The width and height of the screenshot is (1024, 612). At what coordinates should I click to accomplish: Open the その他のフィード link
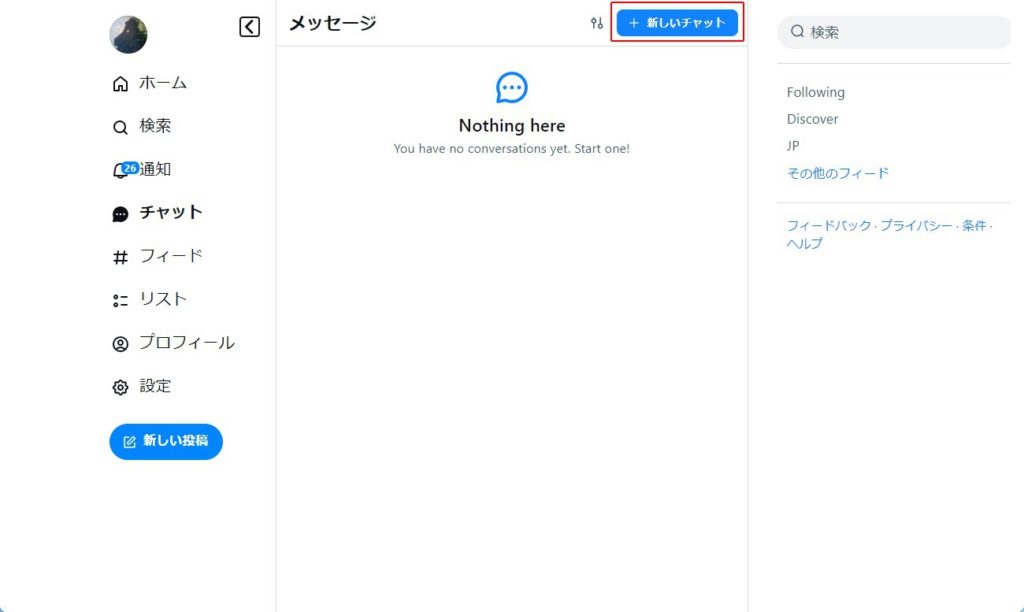837,173
